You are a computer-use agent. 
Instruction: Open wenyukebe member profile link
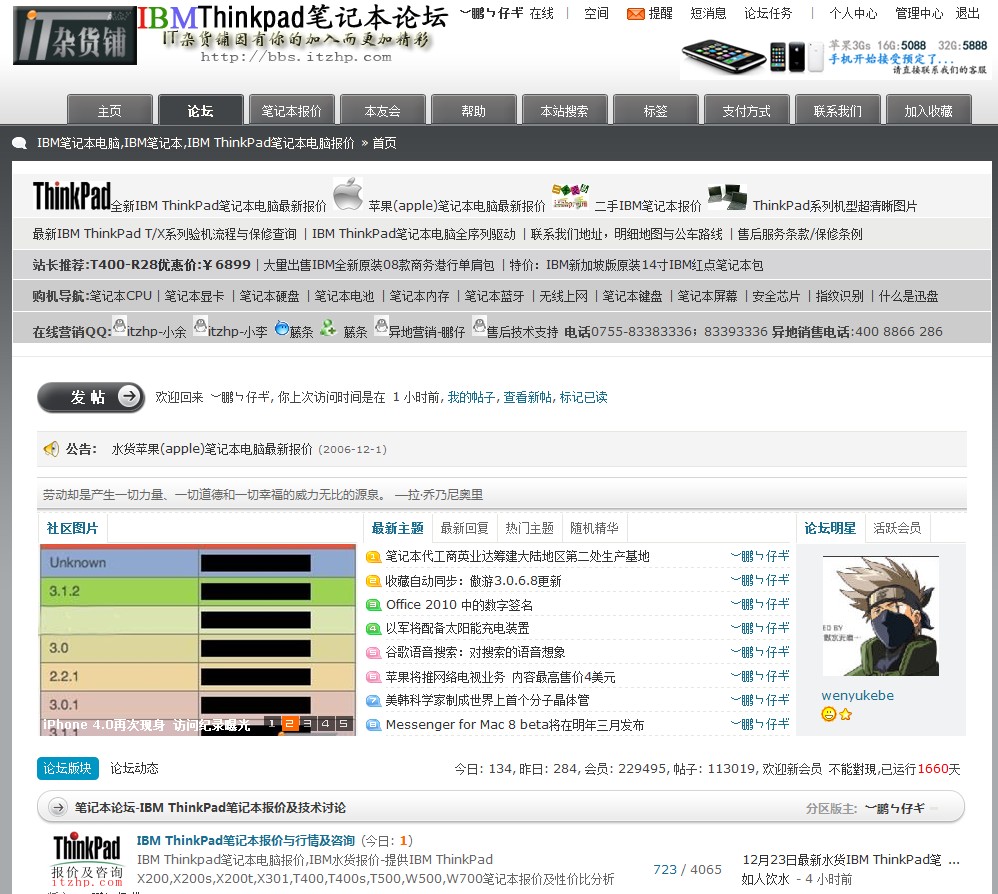[x=857, y=695]
